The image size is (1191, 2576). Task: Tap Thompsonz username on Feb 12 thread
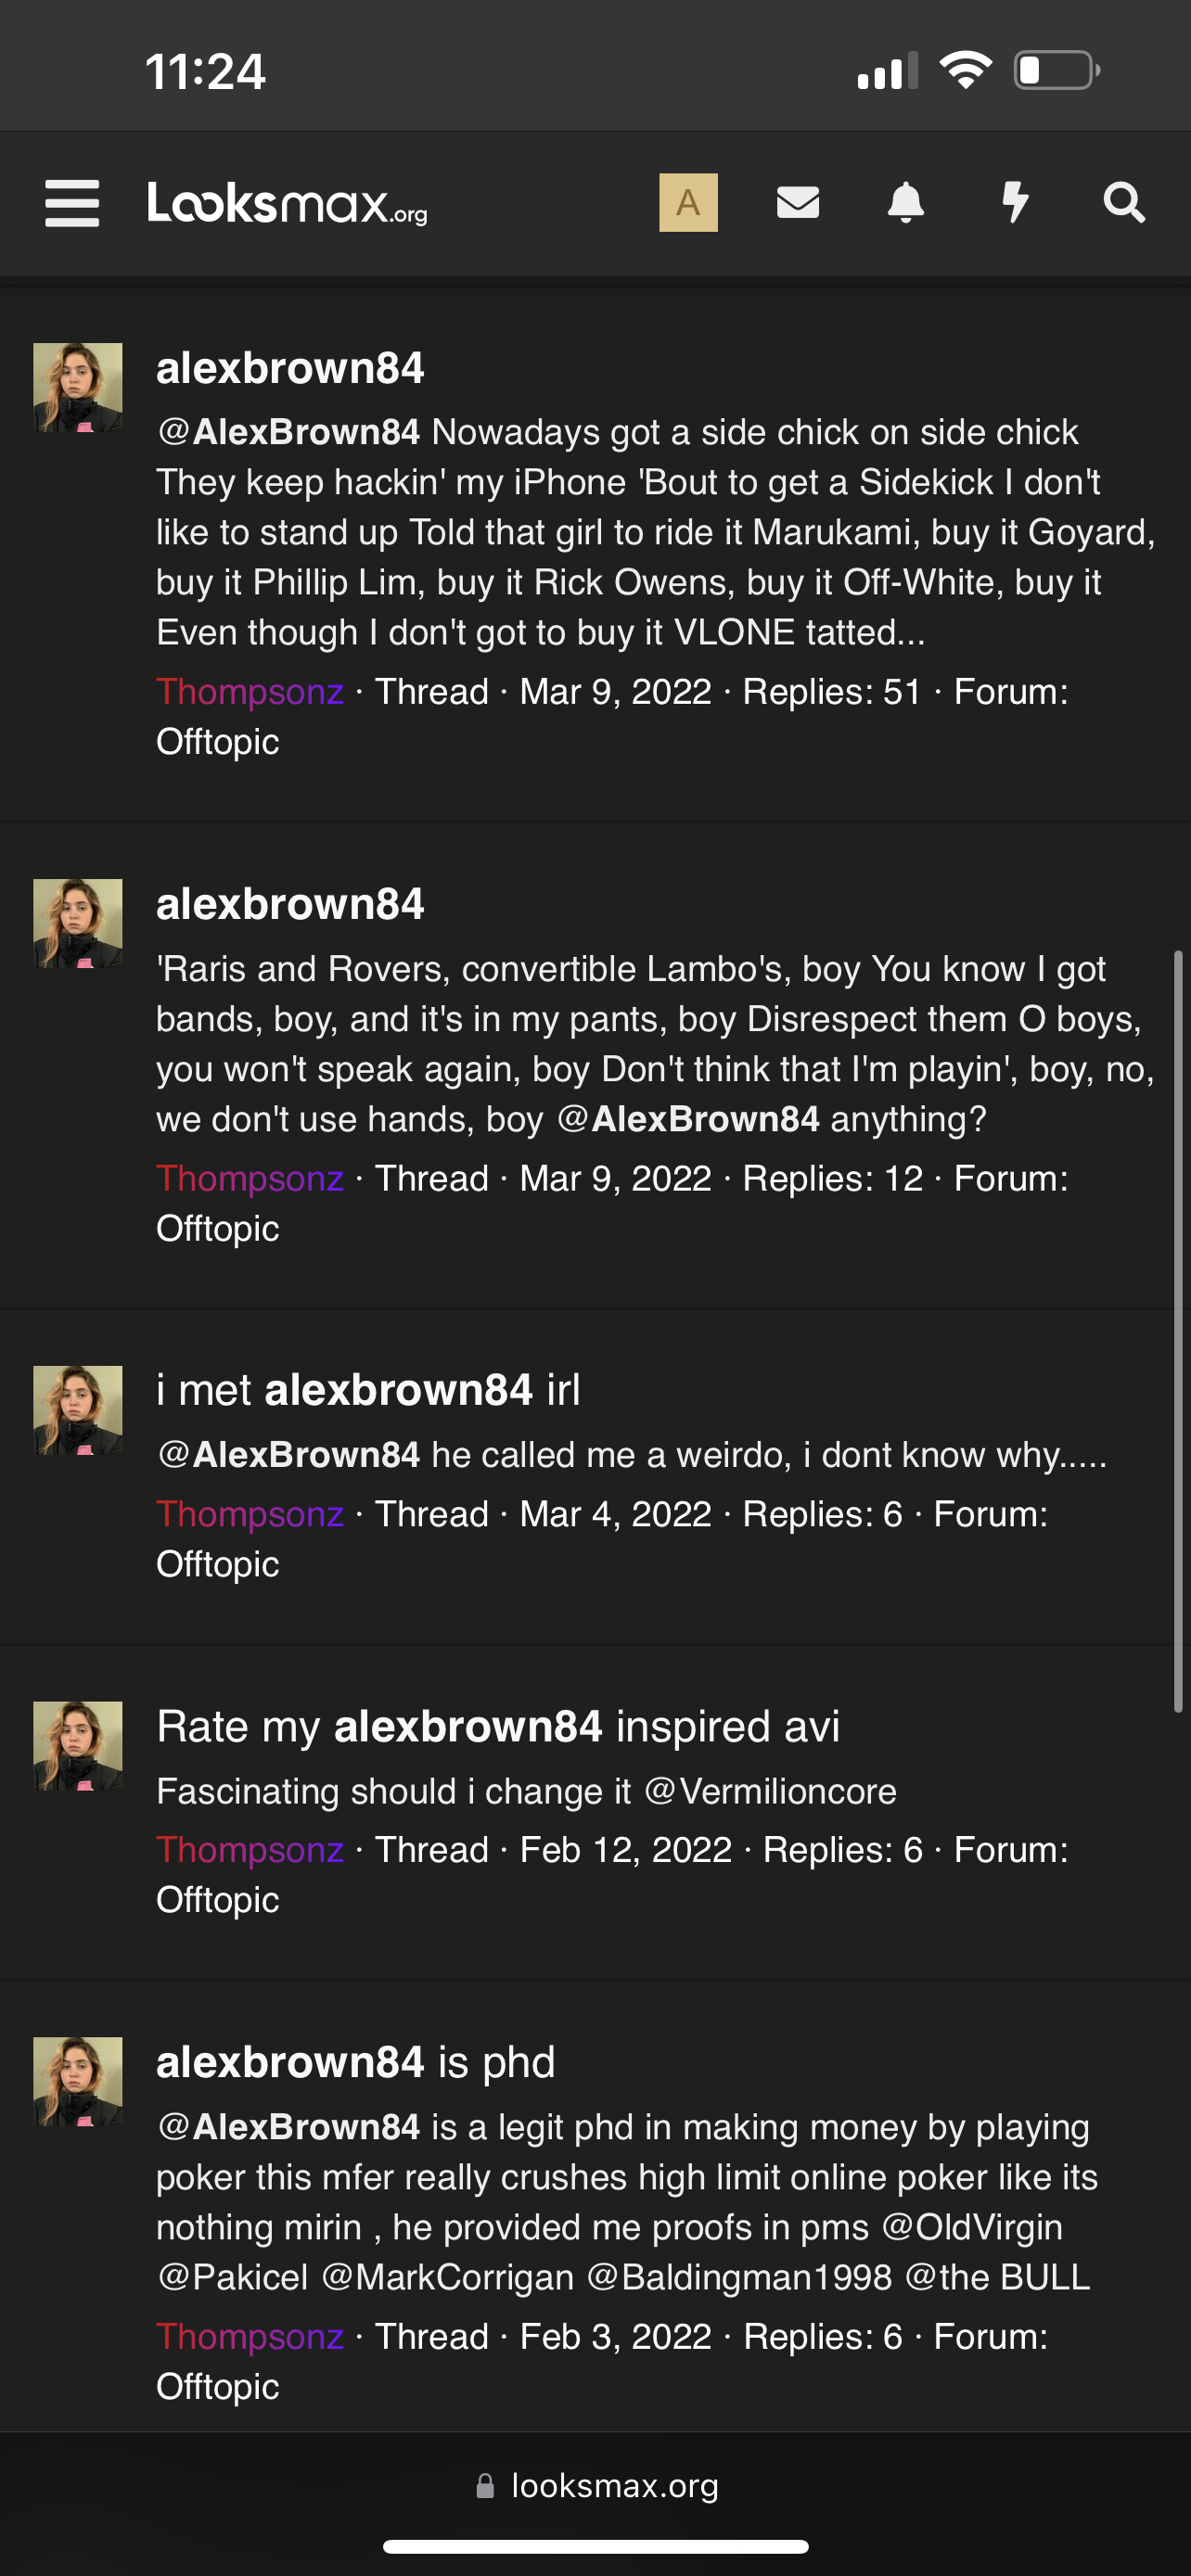tap(250, 1850)
